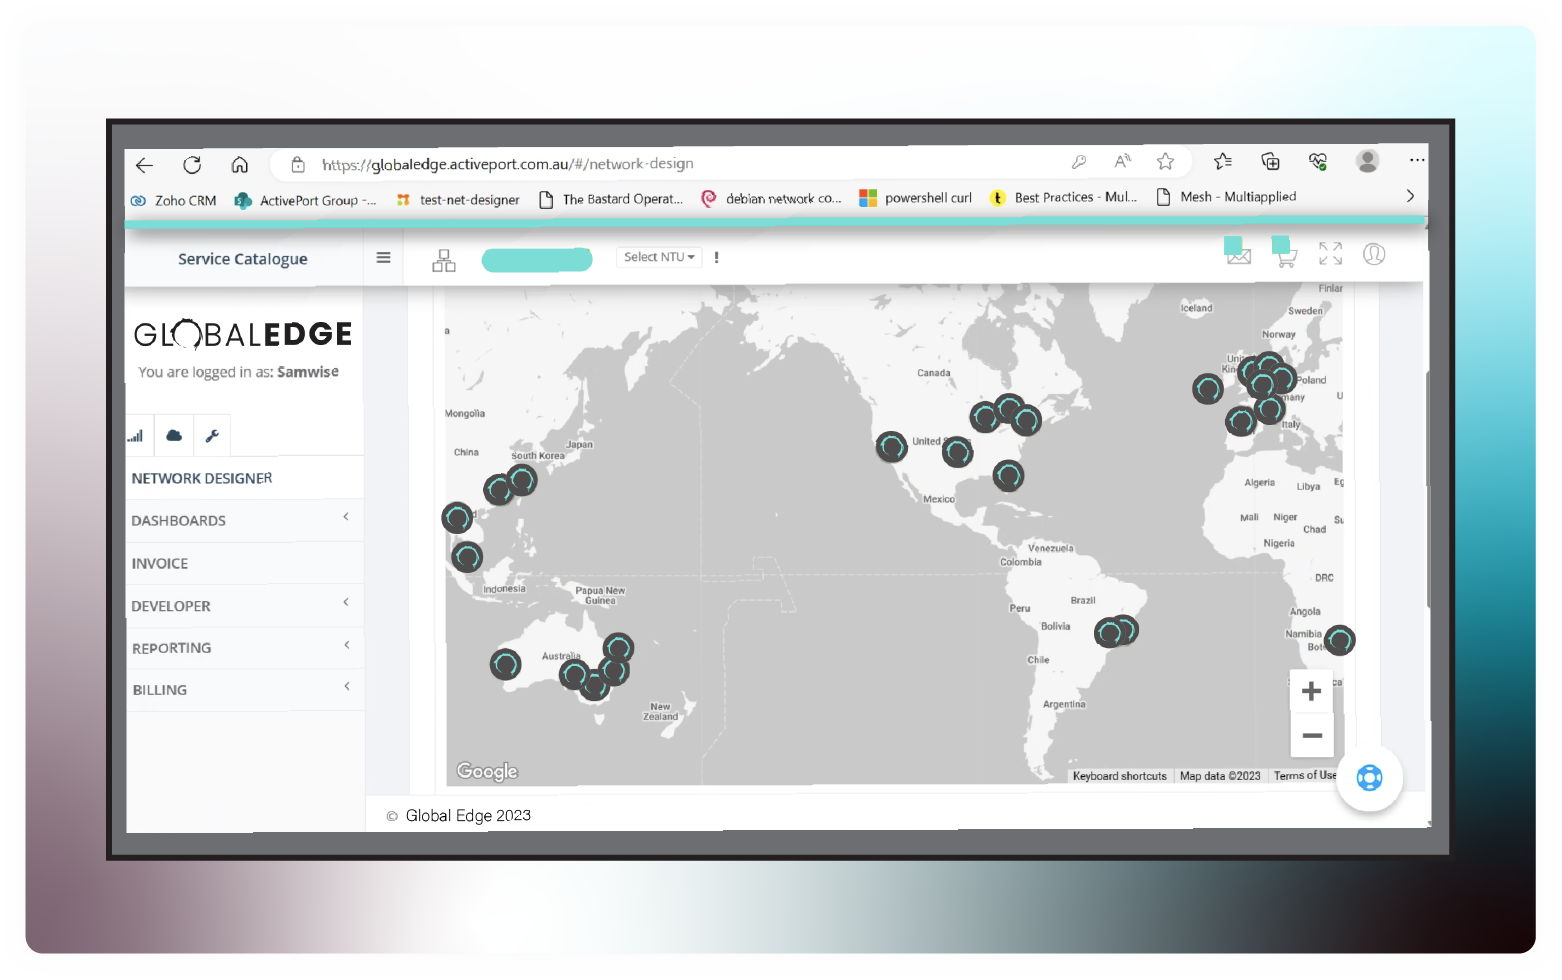1562x980 pixels.
Task: Click the Read aloud icon in address bar
Action: [1123, 161]
